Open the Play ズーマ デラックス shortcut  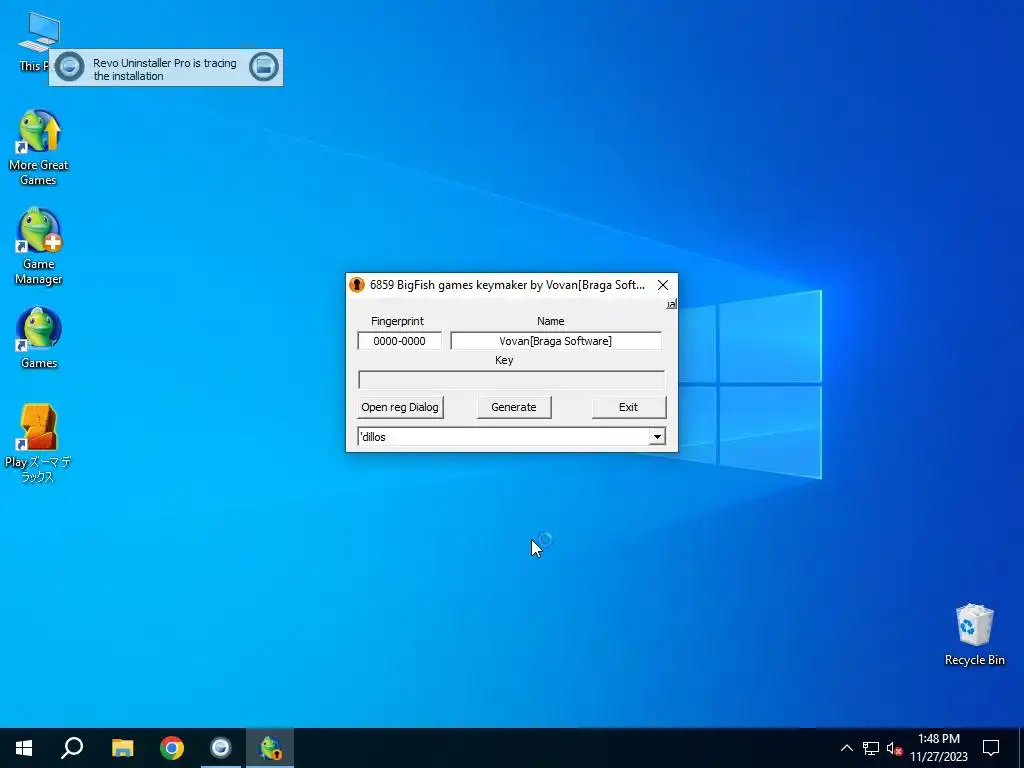click(38, 443)
